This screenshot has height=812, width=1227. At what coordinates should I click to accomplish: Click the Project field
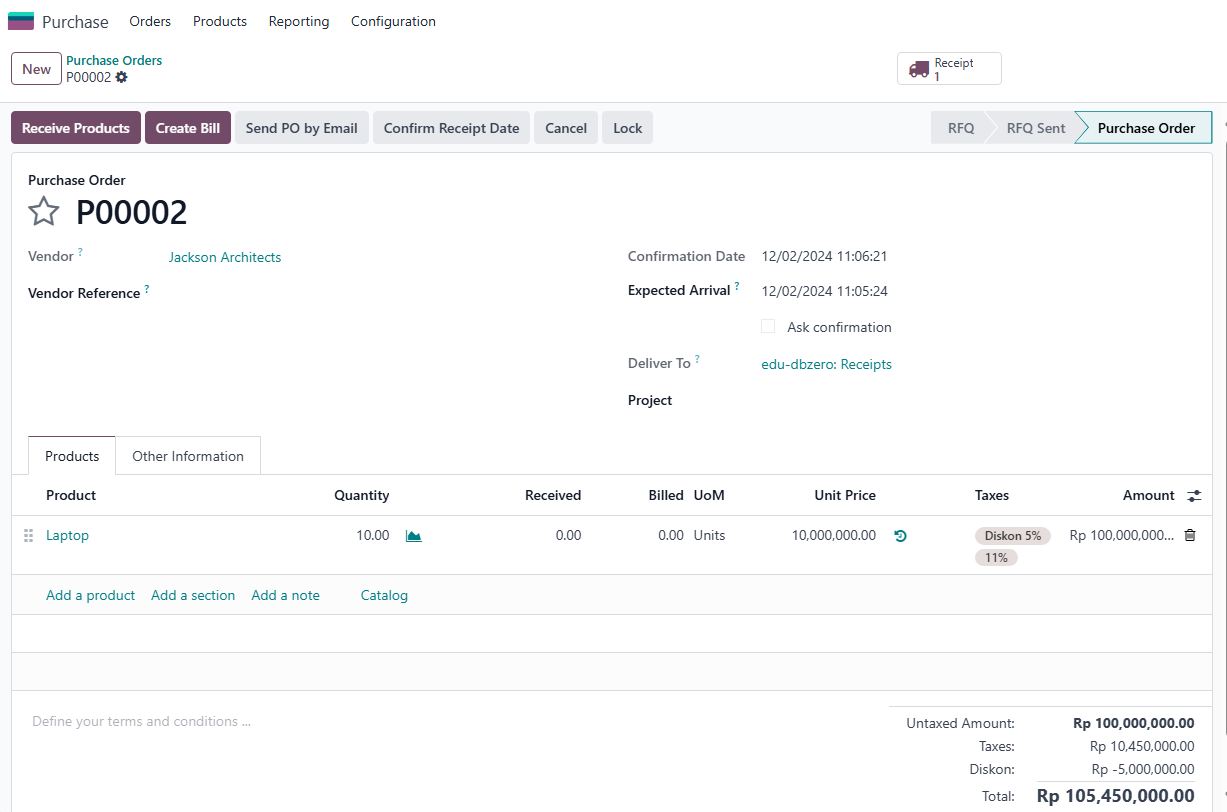point(978,400)
